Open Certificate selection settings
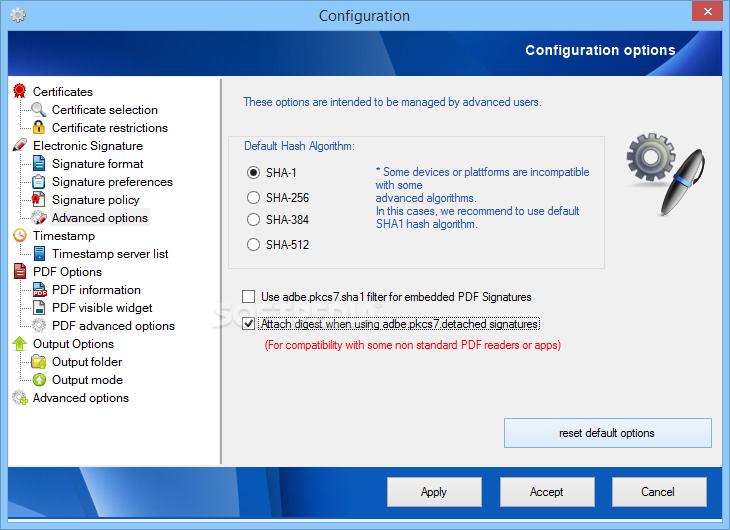 point(105,110)
